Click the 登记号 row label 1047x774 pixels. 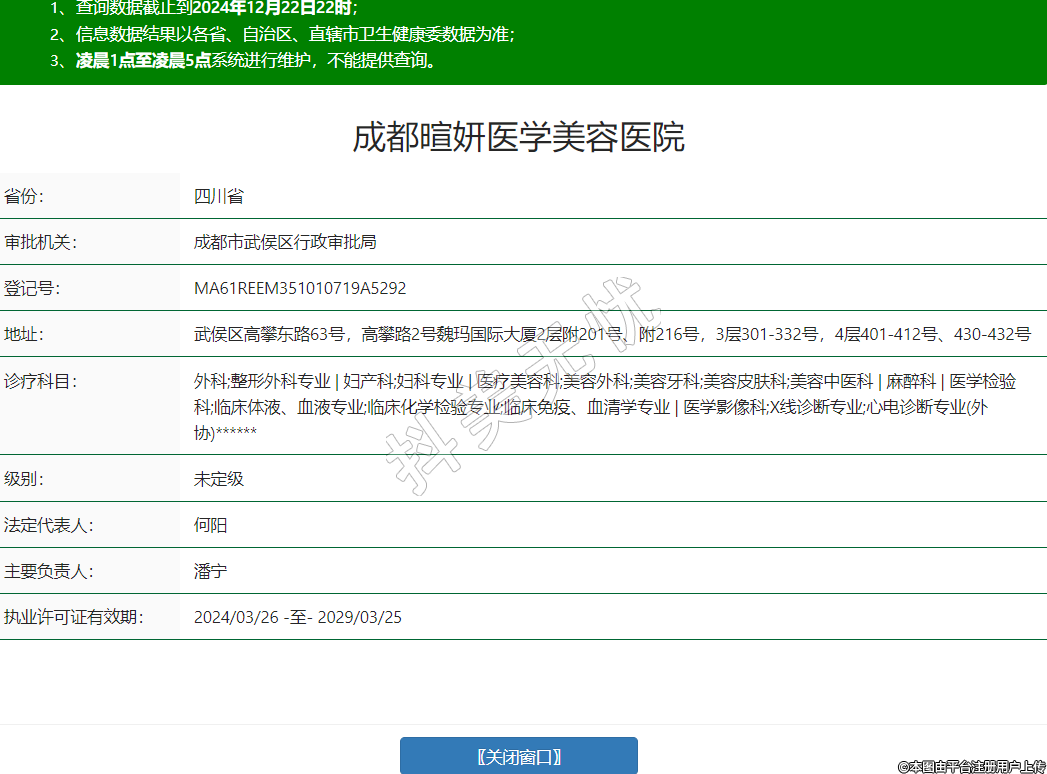point(33,288)
